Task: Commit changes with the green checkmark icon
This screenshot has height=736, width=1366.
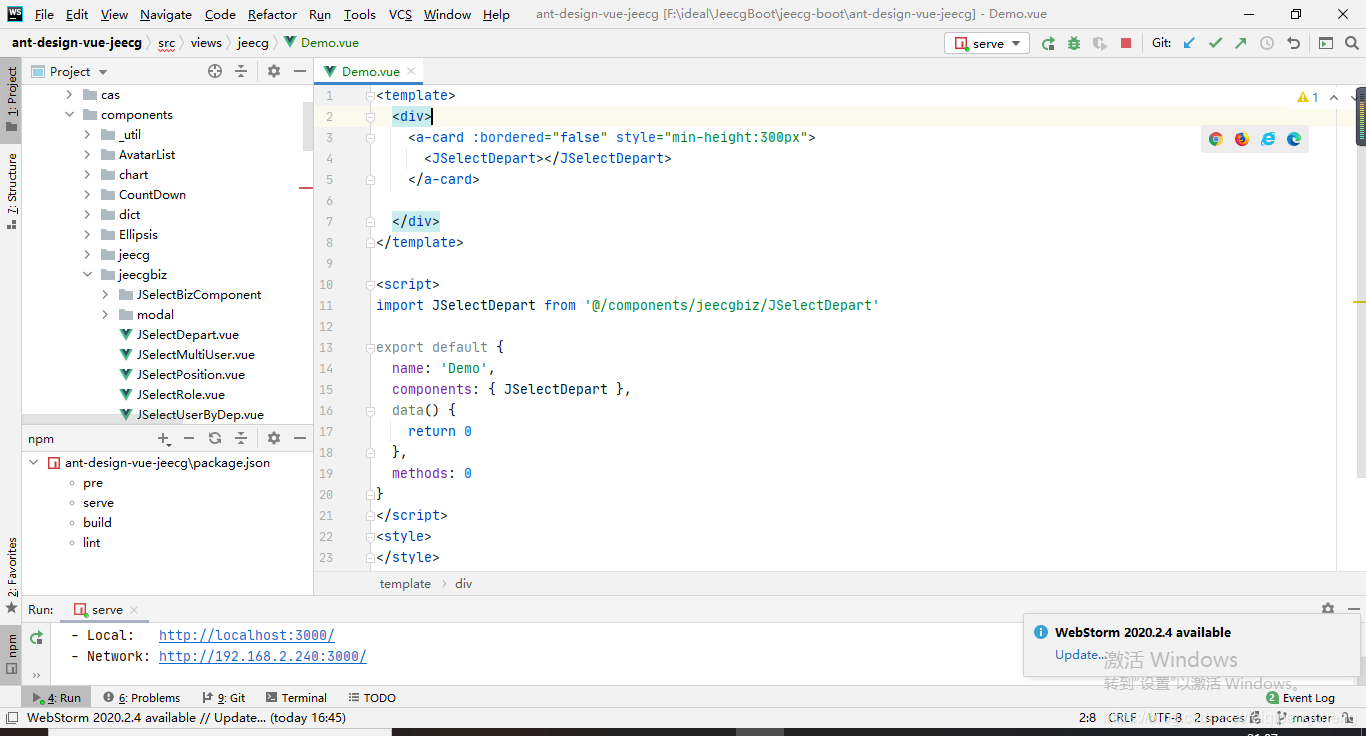Action: (1214, 43)
